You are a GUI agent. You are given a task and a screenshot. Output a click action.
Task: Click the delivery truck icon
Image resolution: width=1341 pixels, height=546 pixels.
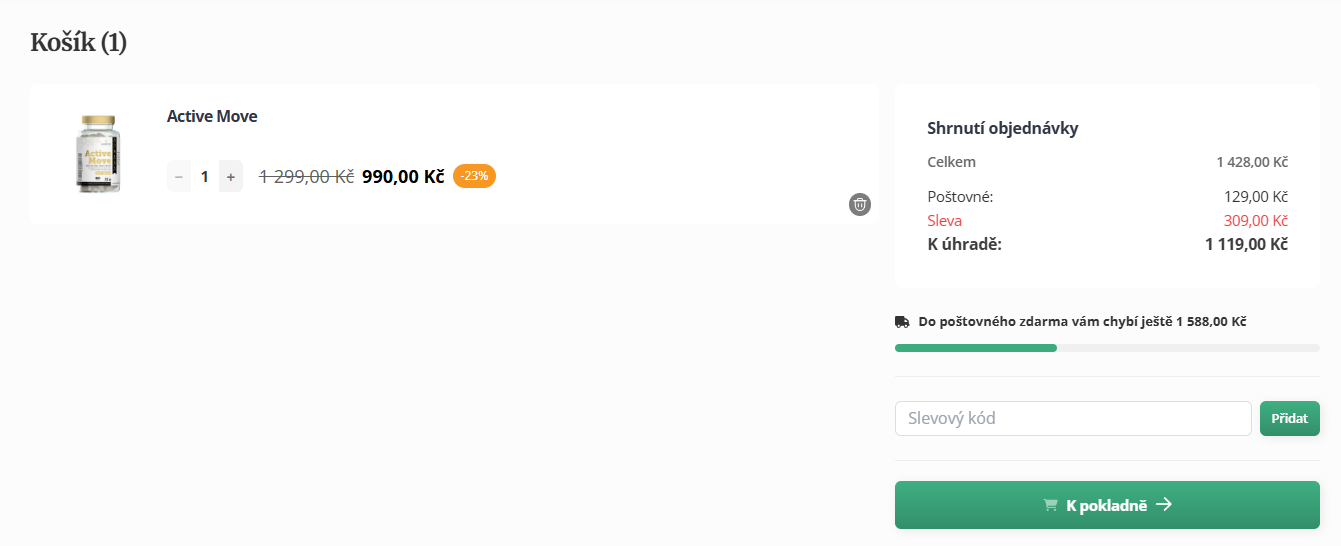902,322
